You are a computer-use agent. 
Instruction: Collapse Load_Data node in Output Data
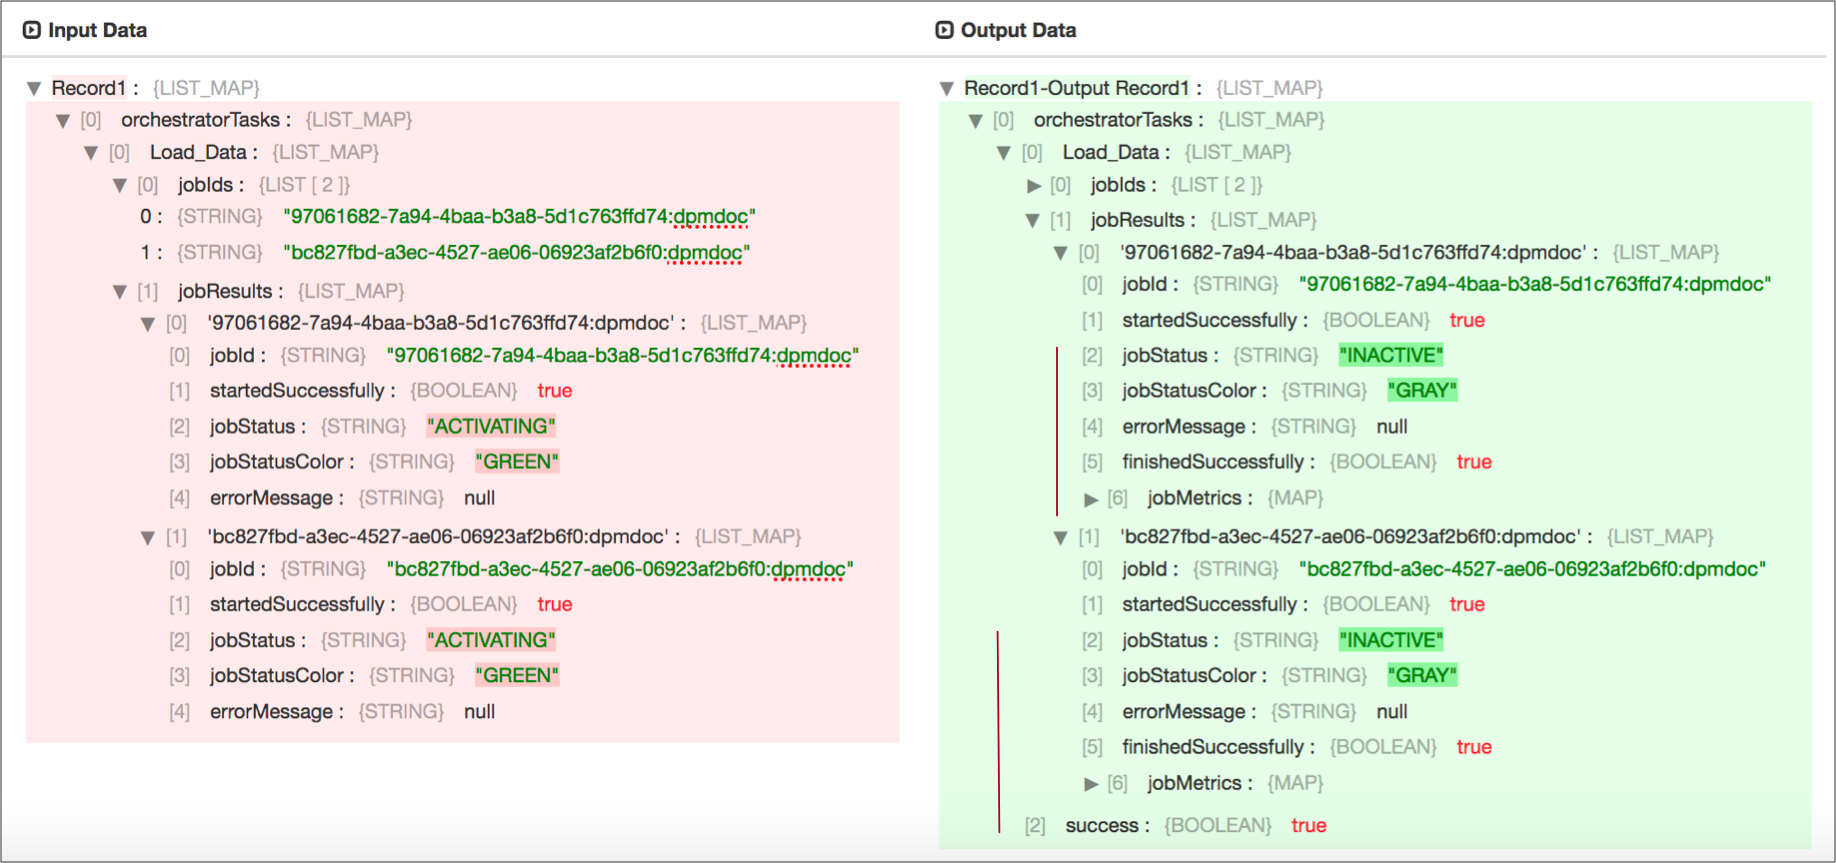(x=1004, y=153)
